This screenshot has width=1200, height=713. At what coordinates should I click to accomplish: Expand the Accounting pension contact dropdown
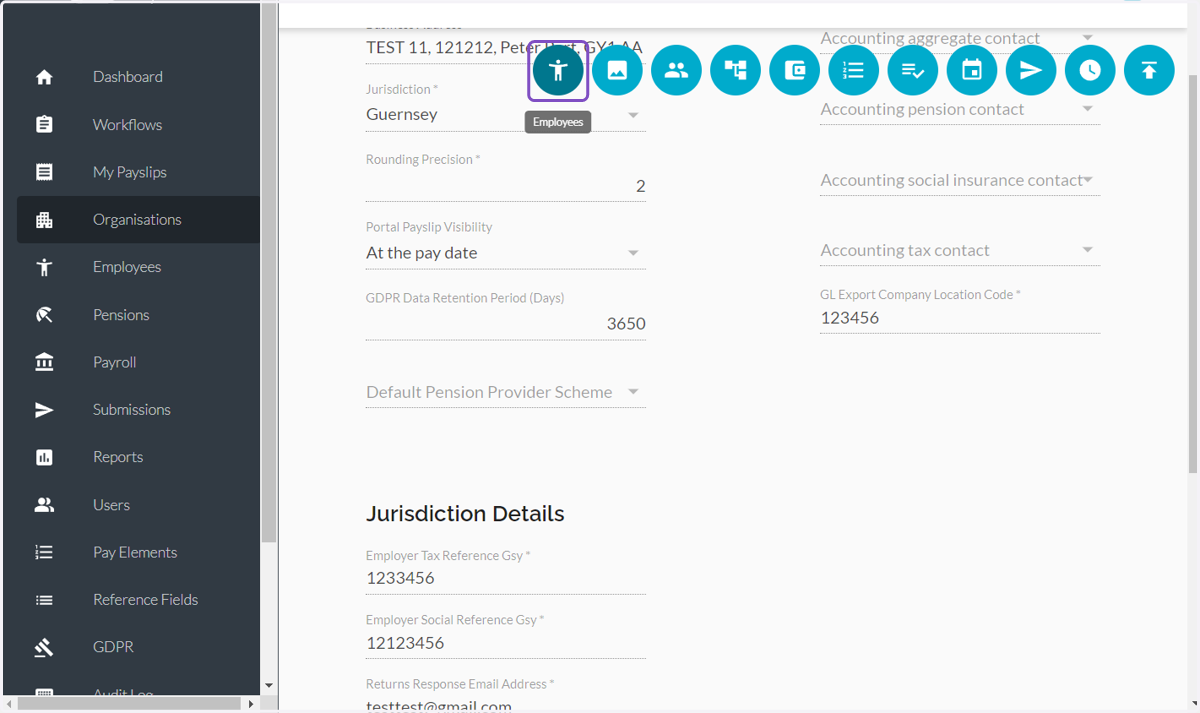coord(960,109)
